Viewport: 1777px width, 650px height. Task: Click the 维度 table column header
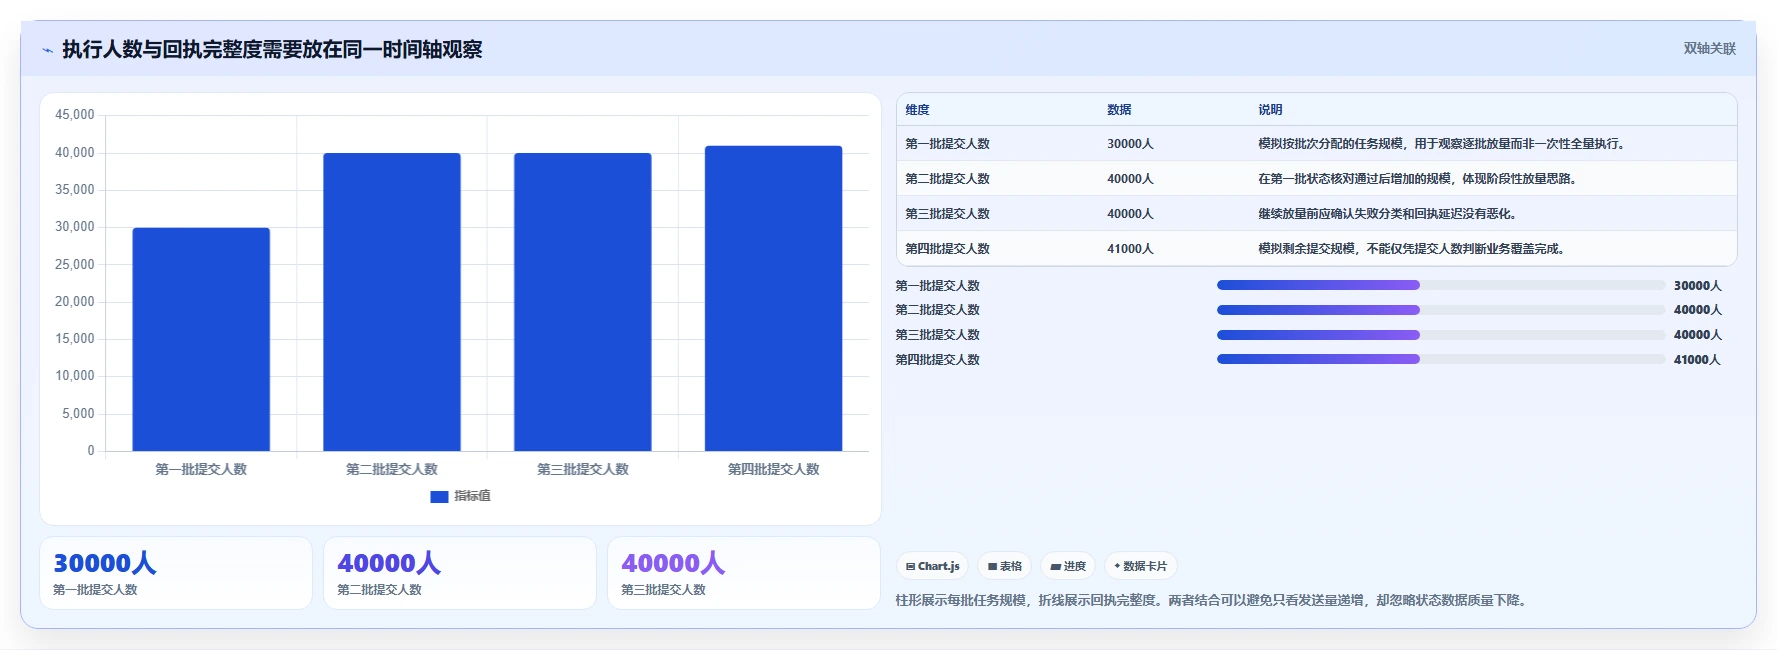918,110
